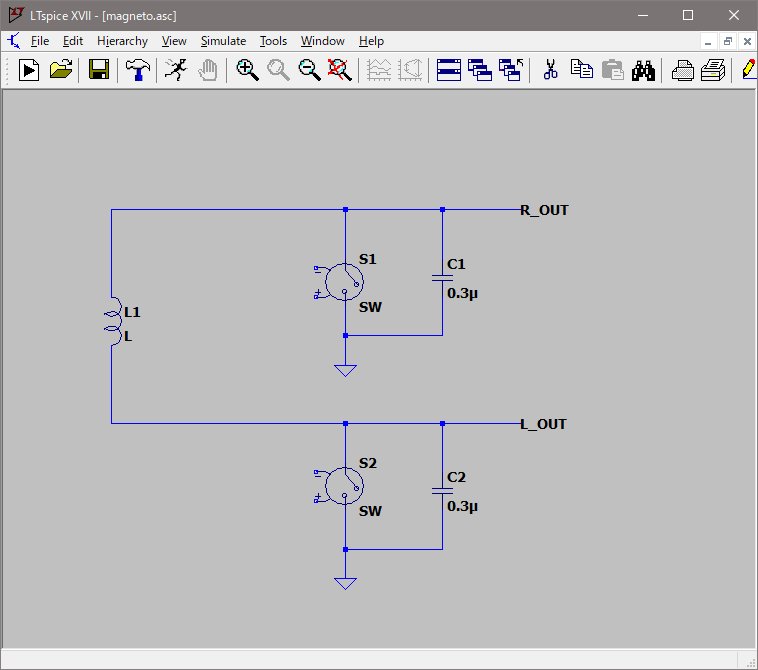758x670 pixels.
Task: Open the Simulate menu
Action: click(223, 41)
